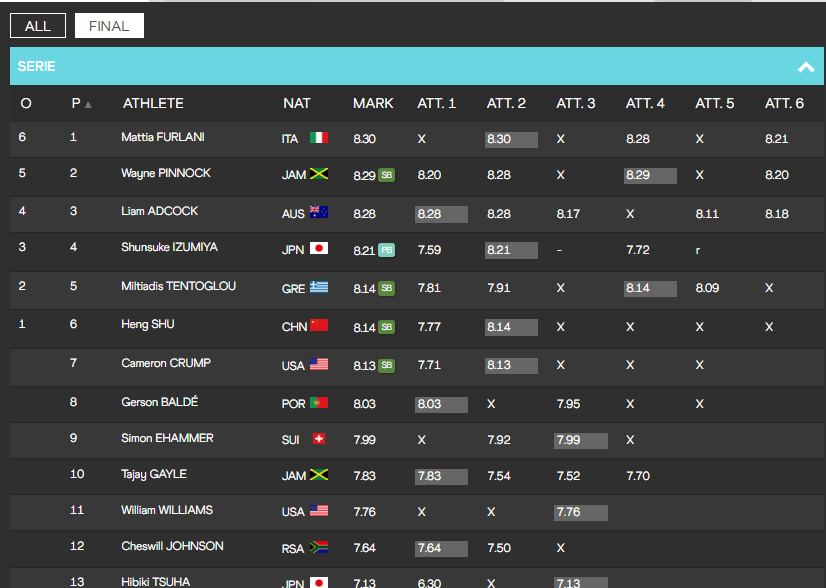Open athlete Shunsuke IZUMIYA
The width and height of the screenshot is (826, 588).
point(169,247)
